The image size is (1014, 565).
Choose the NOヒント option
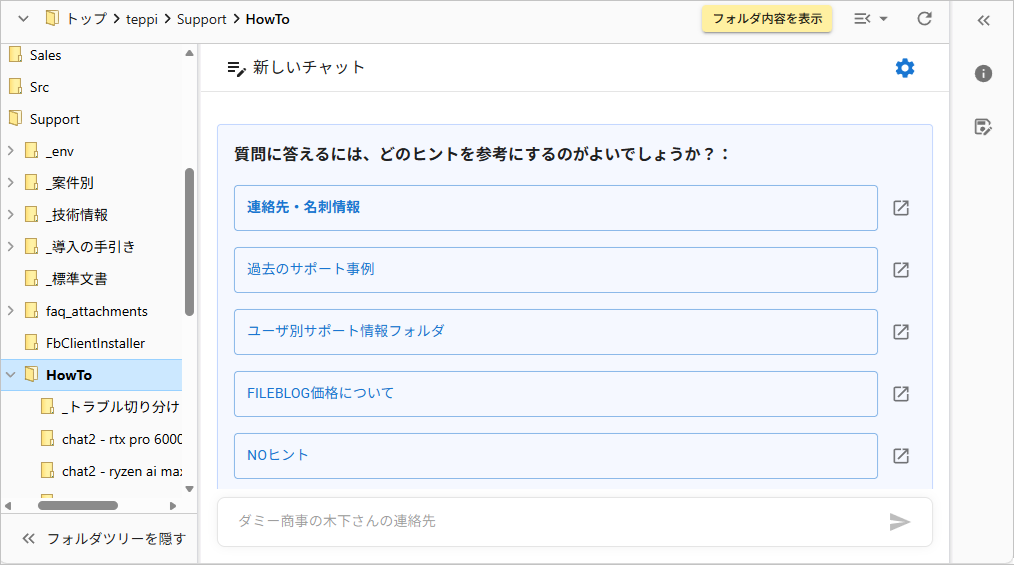coord(555,456)
